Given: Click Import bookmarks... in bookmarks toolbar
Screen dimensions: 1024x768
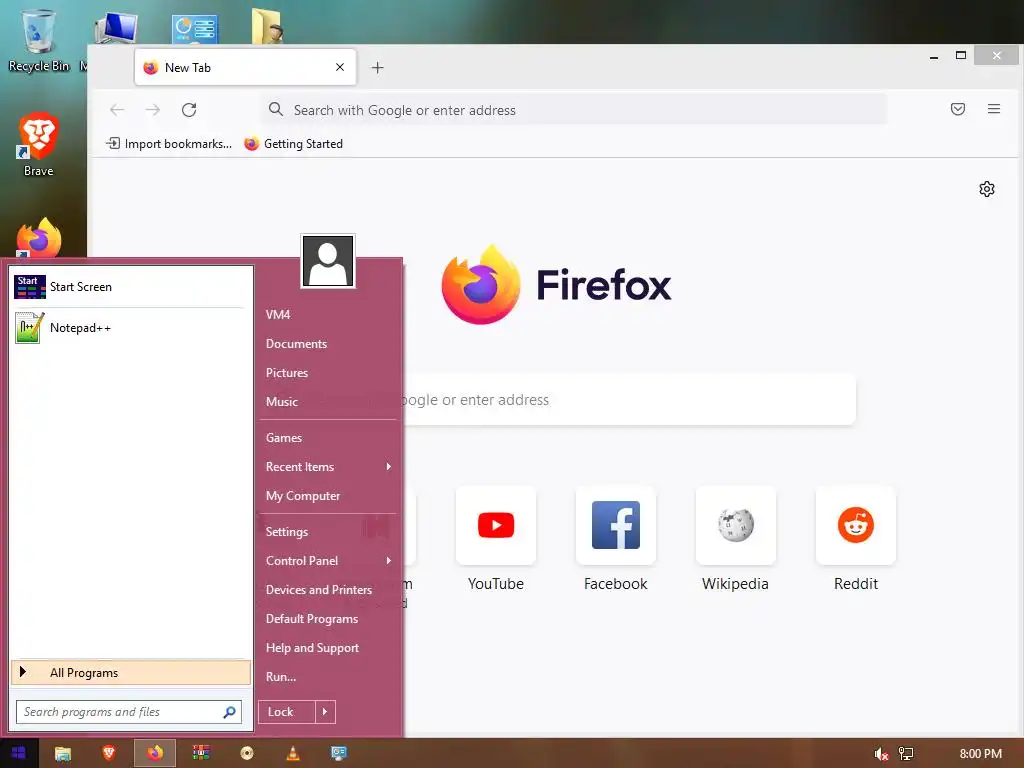Looking at the screenshot, I should click(x=169, y=144).
